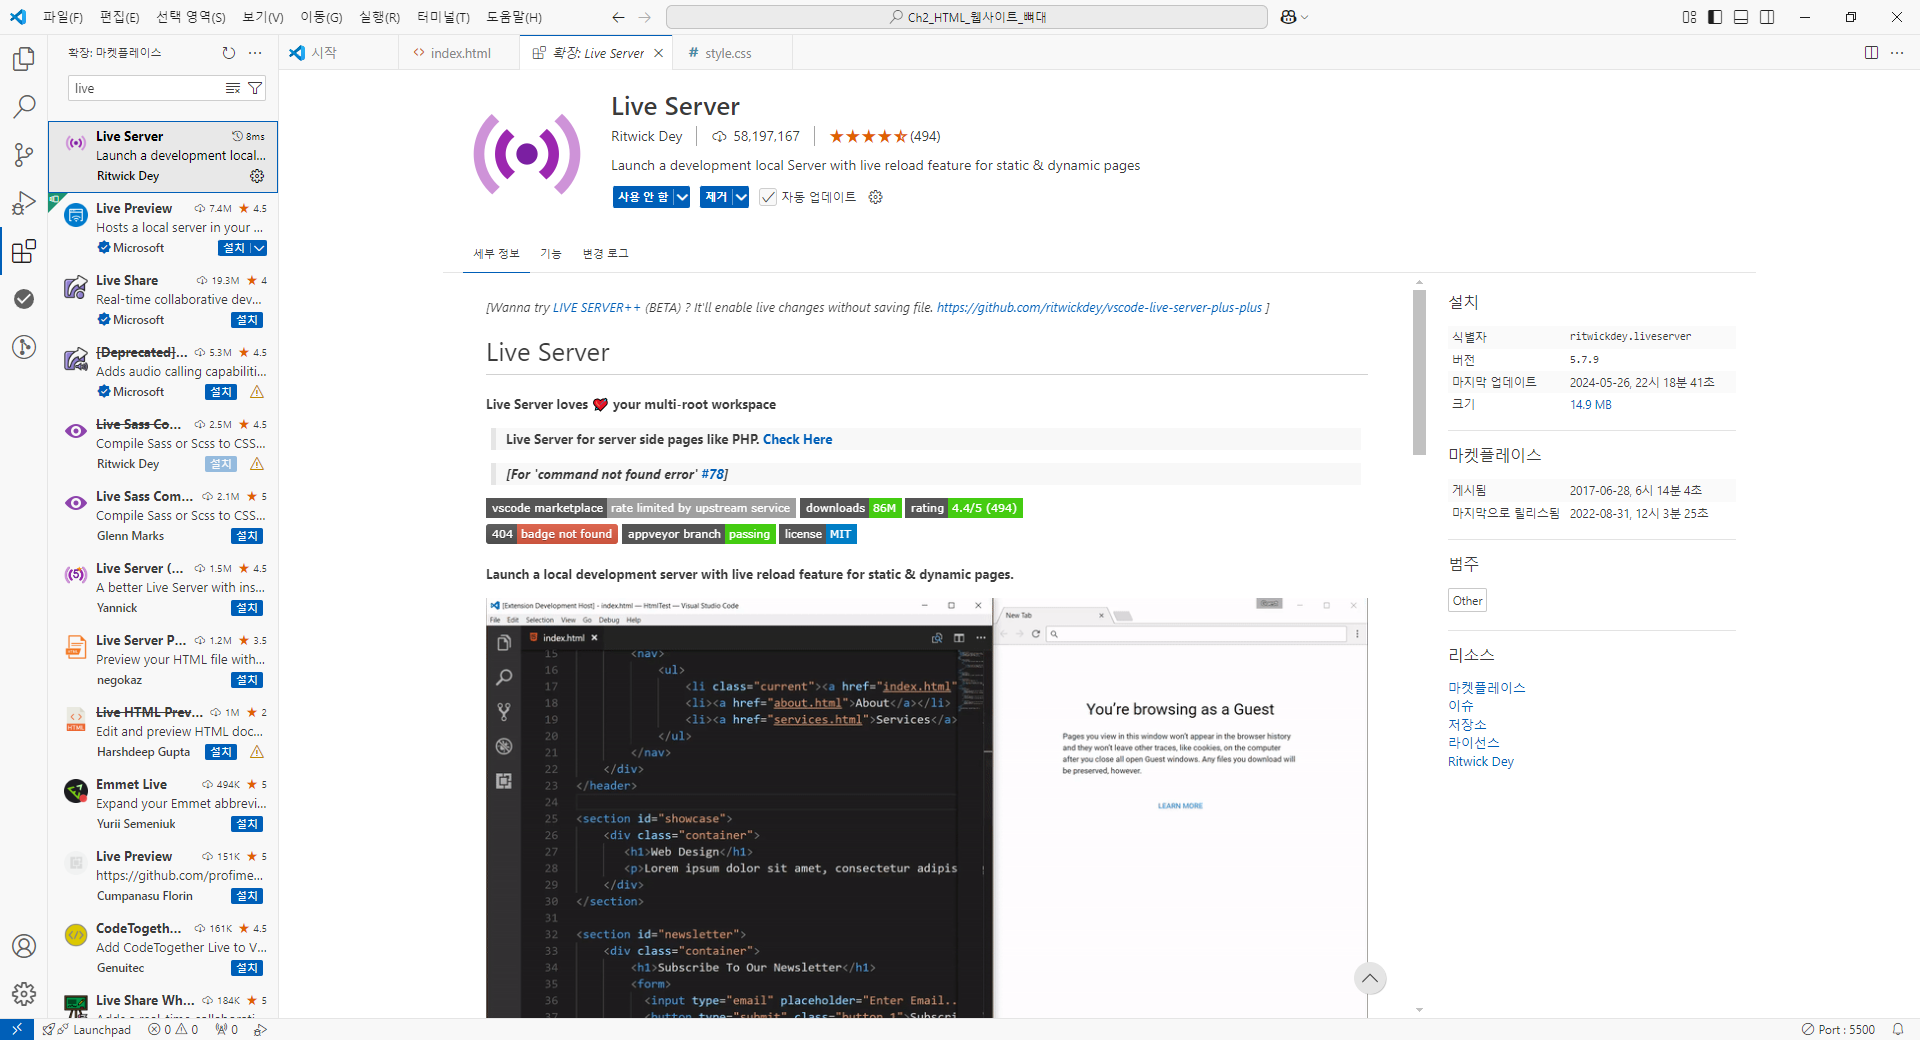1920x1040 pixels.
Task: Select Emmet Live extension in list
Action: coord(163,804)
